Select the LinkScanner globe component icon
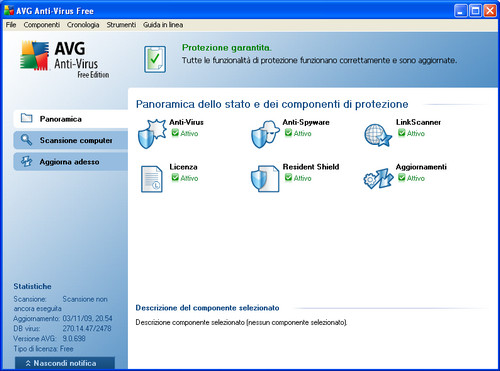 (378, 135)
